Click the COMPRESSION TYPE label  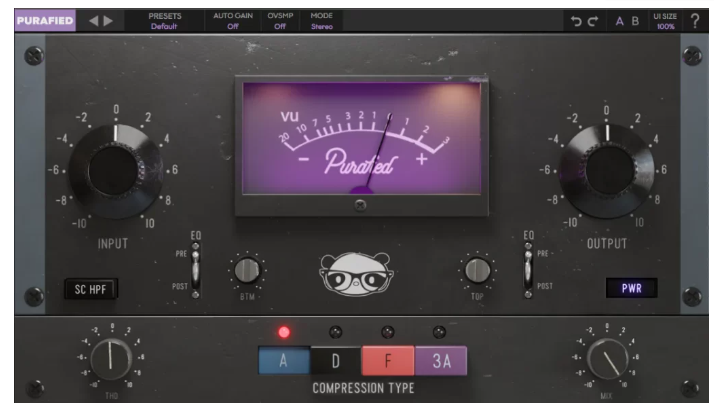pos(363,388)
